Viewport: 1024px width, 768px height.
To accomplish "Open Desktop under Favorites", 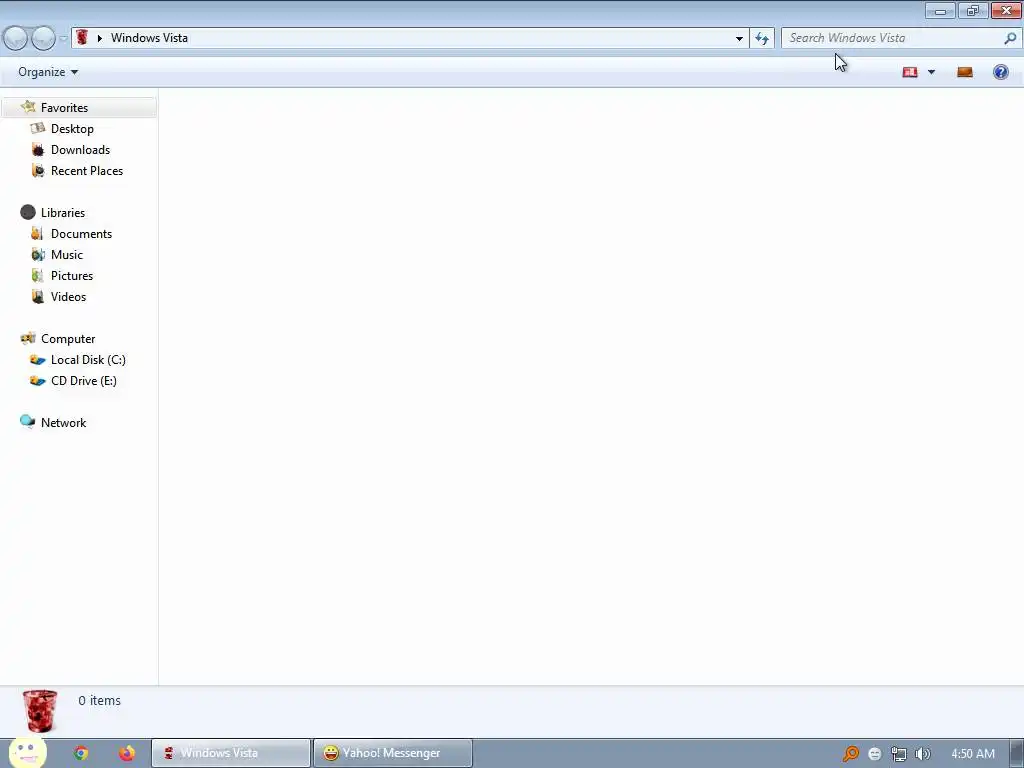I will pos(72,129).
